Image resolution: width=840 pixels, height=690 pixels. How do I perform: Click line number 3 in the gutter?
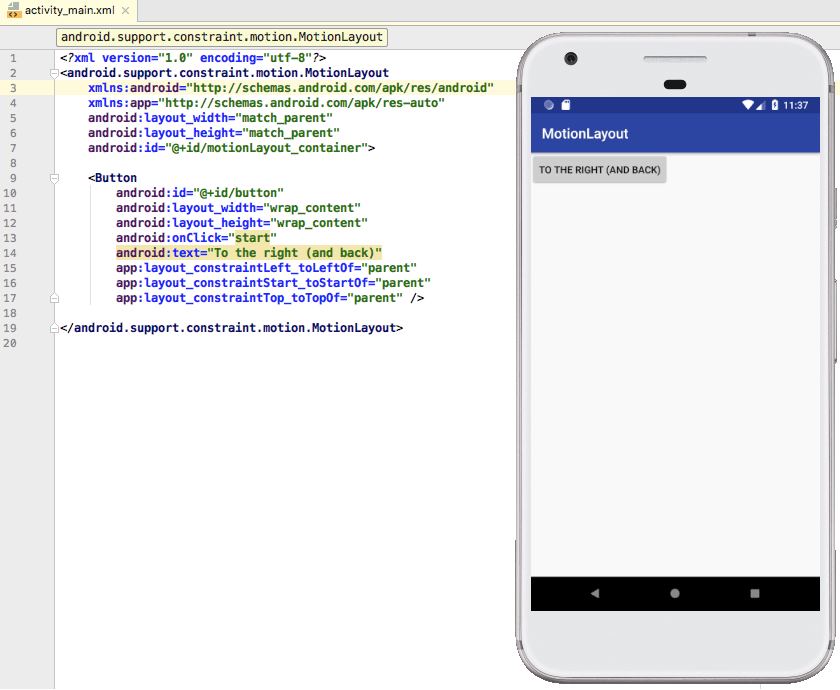13,88
